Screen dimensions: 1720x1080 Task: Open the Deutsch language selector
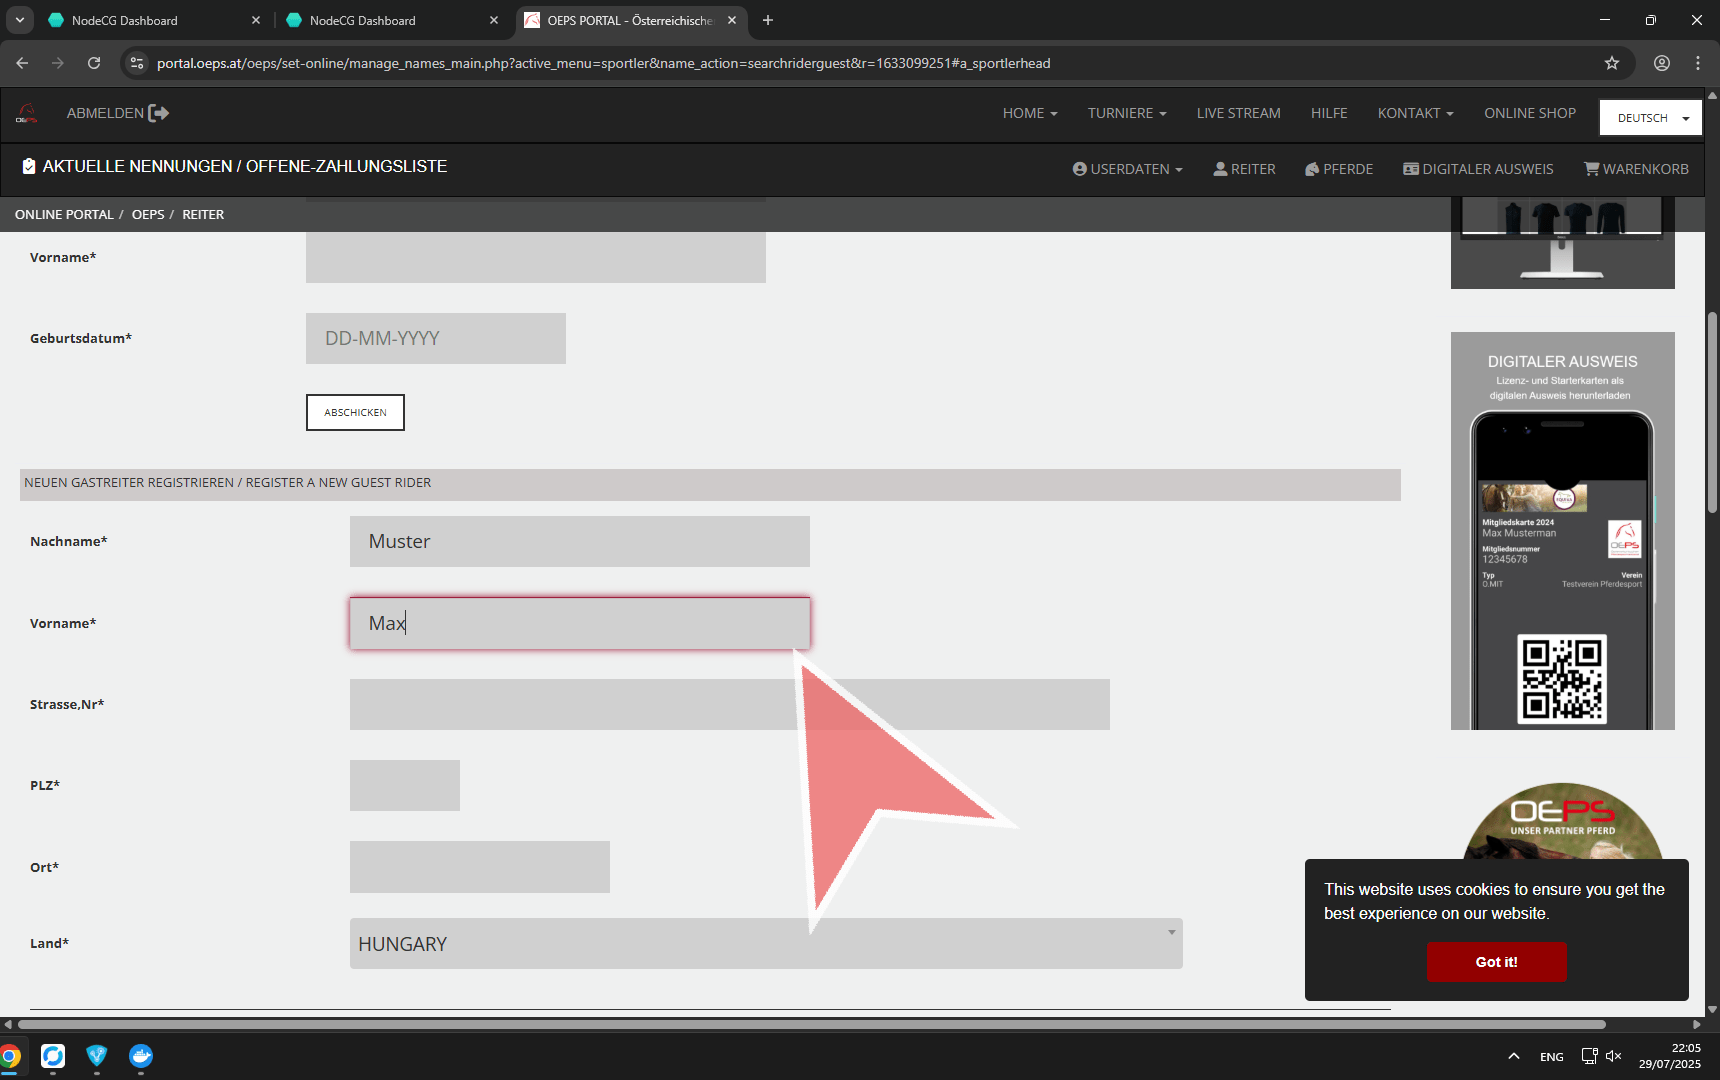pos(1650,118)
